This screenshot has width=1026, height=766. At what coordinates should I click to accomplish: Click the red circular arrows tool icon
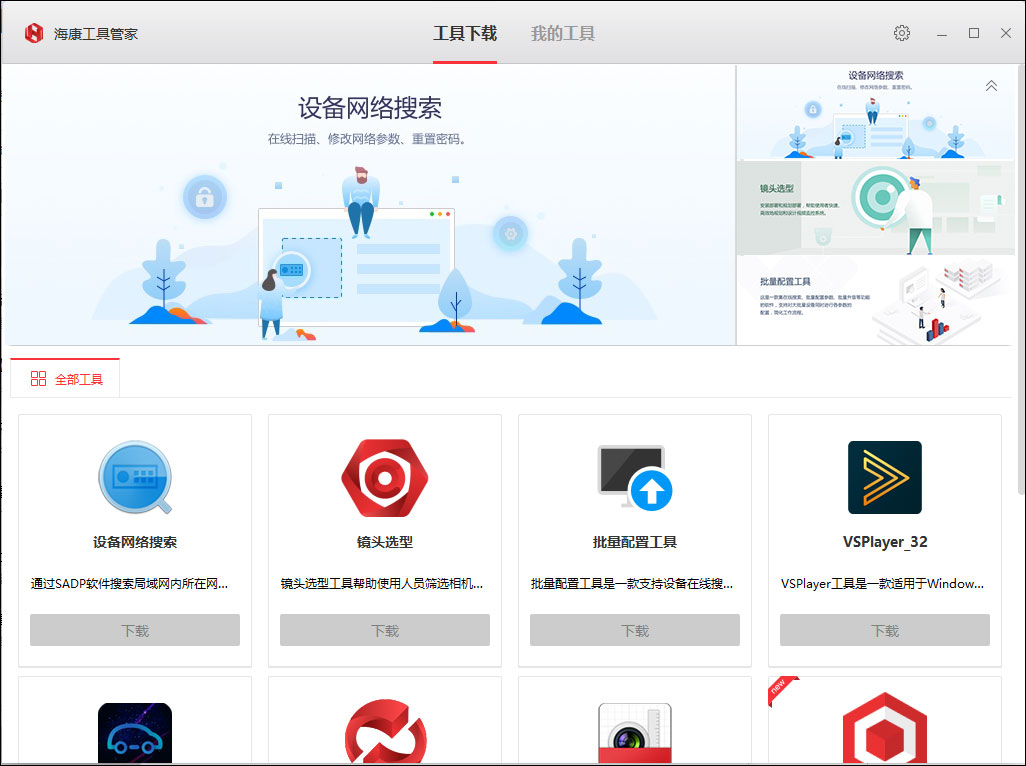(x=385, y=731)
